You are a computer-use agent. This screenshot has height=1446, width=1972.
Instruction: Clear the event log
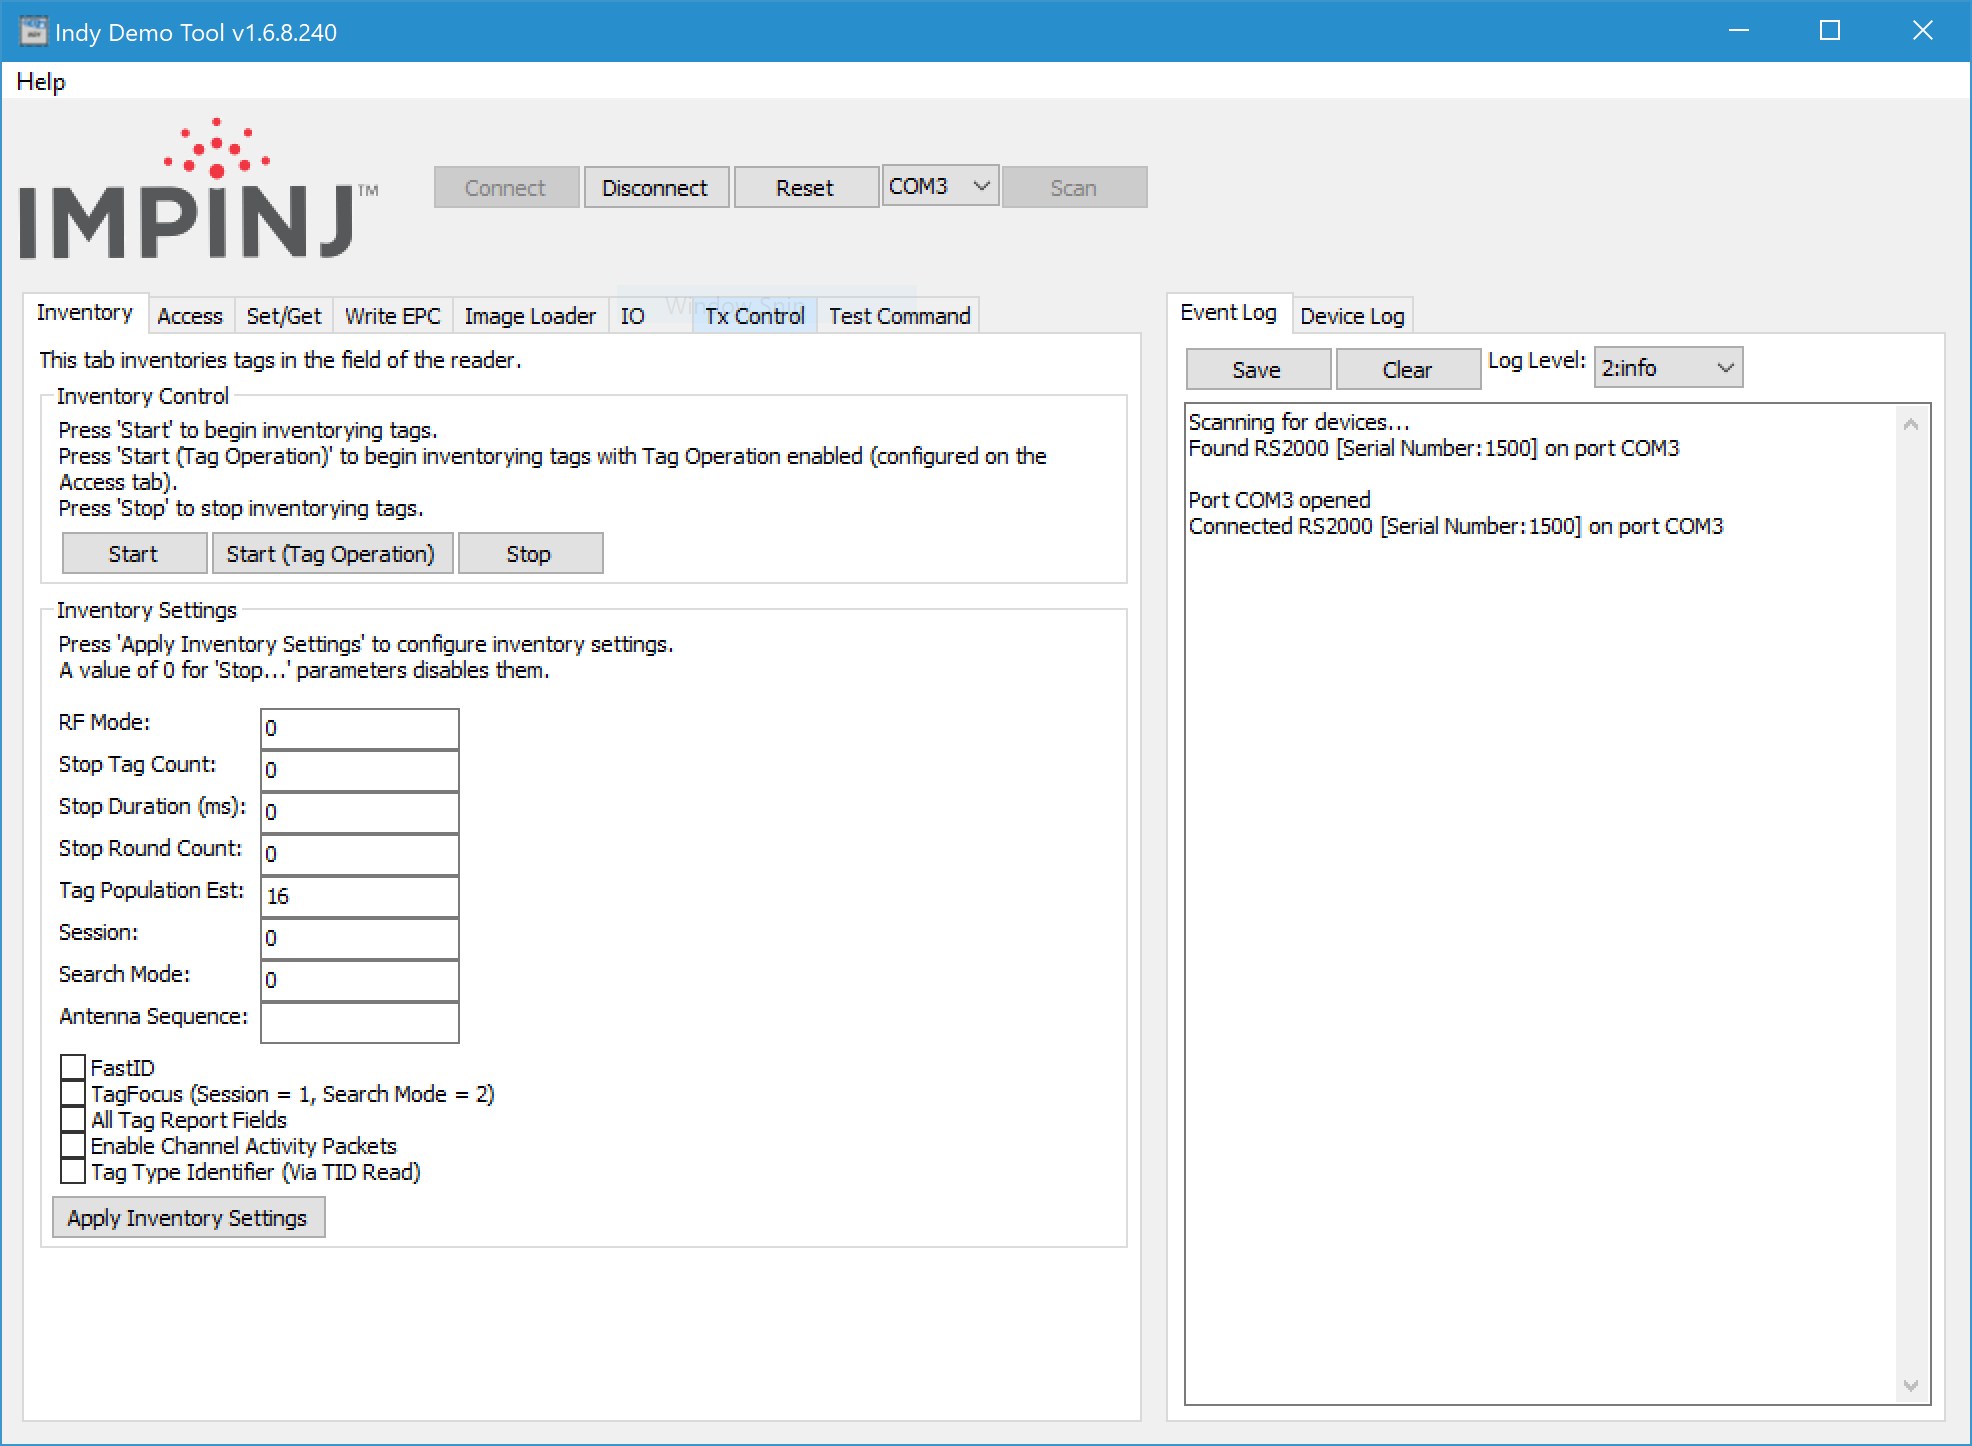click(1406, 369)
